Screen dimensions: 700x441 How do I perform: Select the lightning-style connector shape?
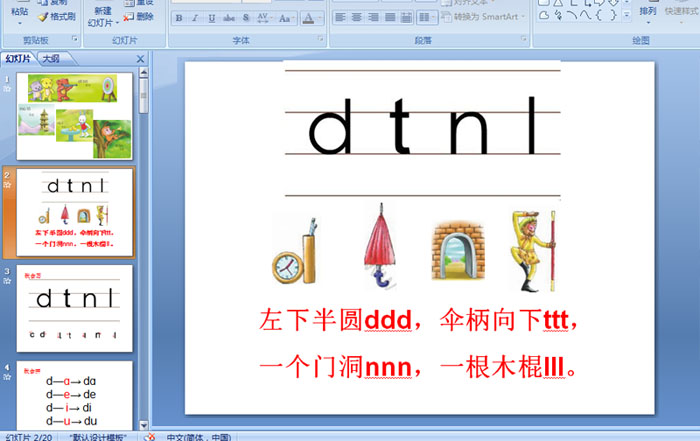point(558,16)
